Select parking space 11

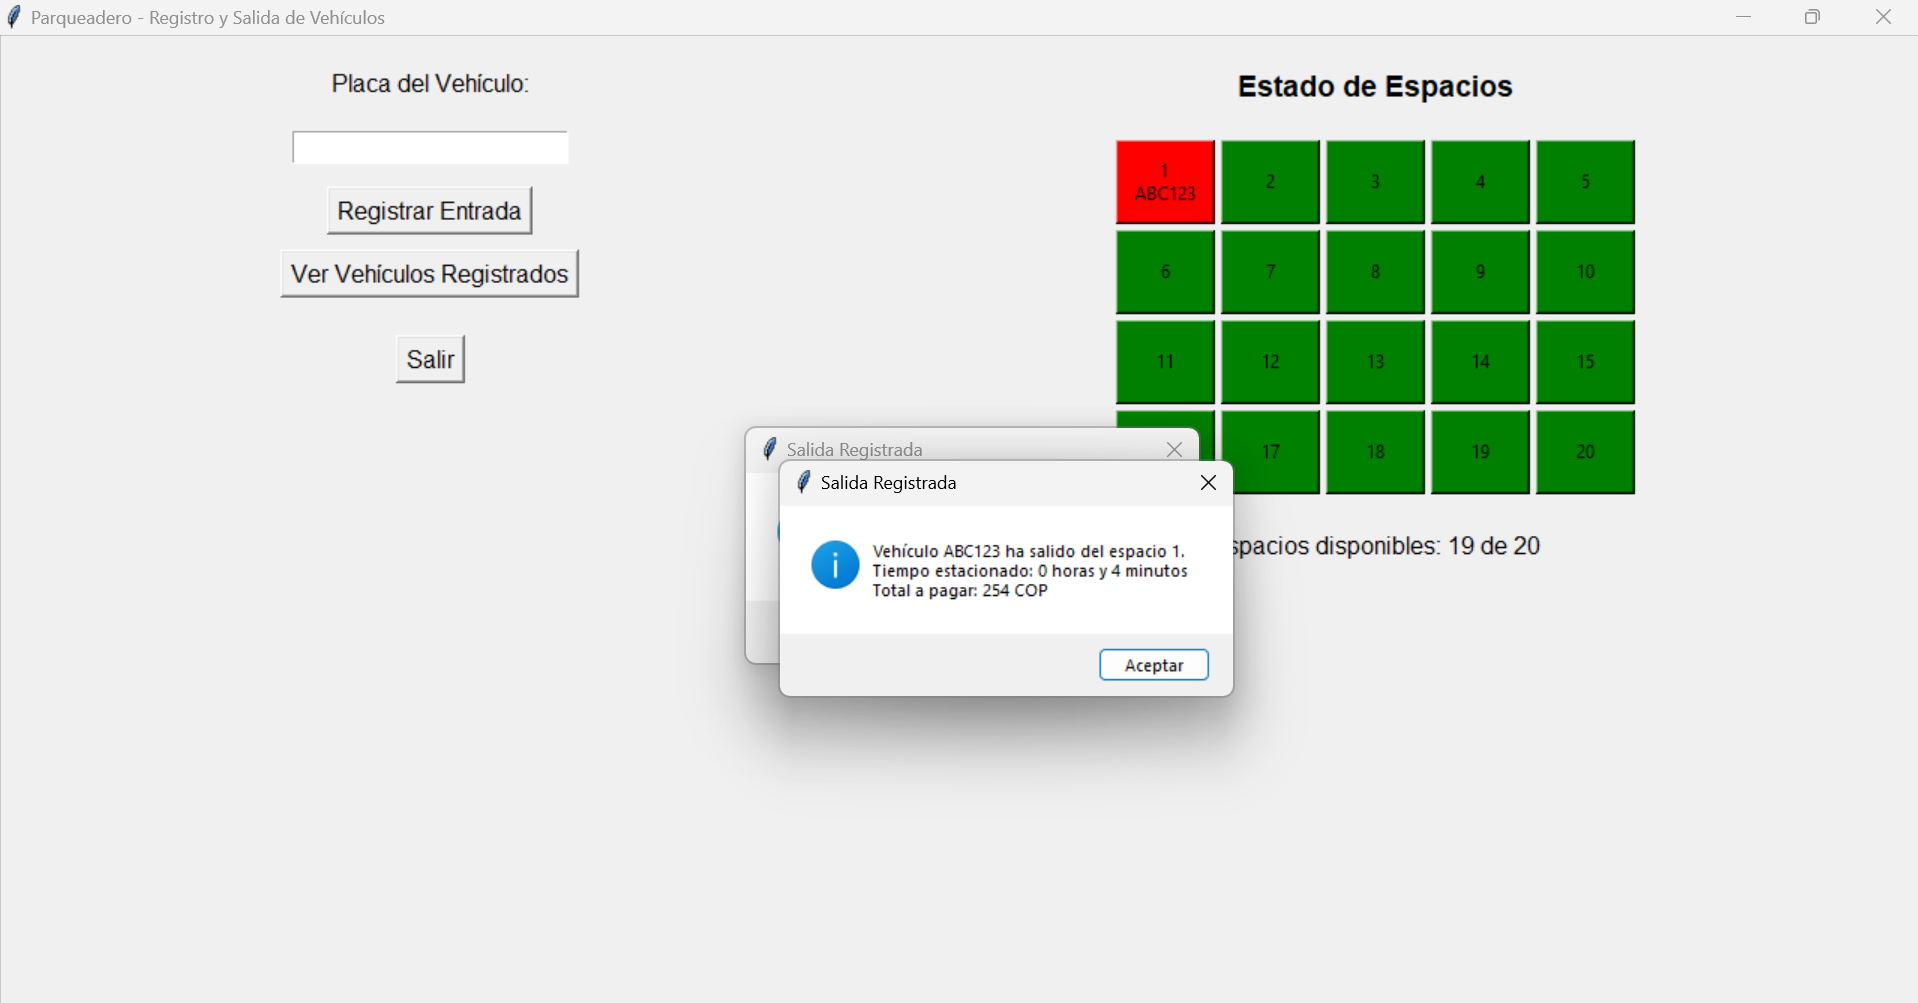click(1165, 362)
